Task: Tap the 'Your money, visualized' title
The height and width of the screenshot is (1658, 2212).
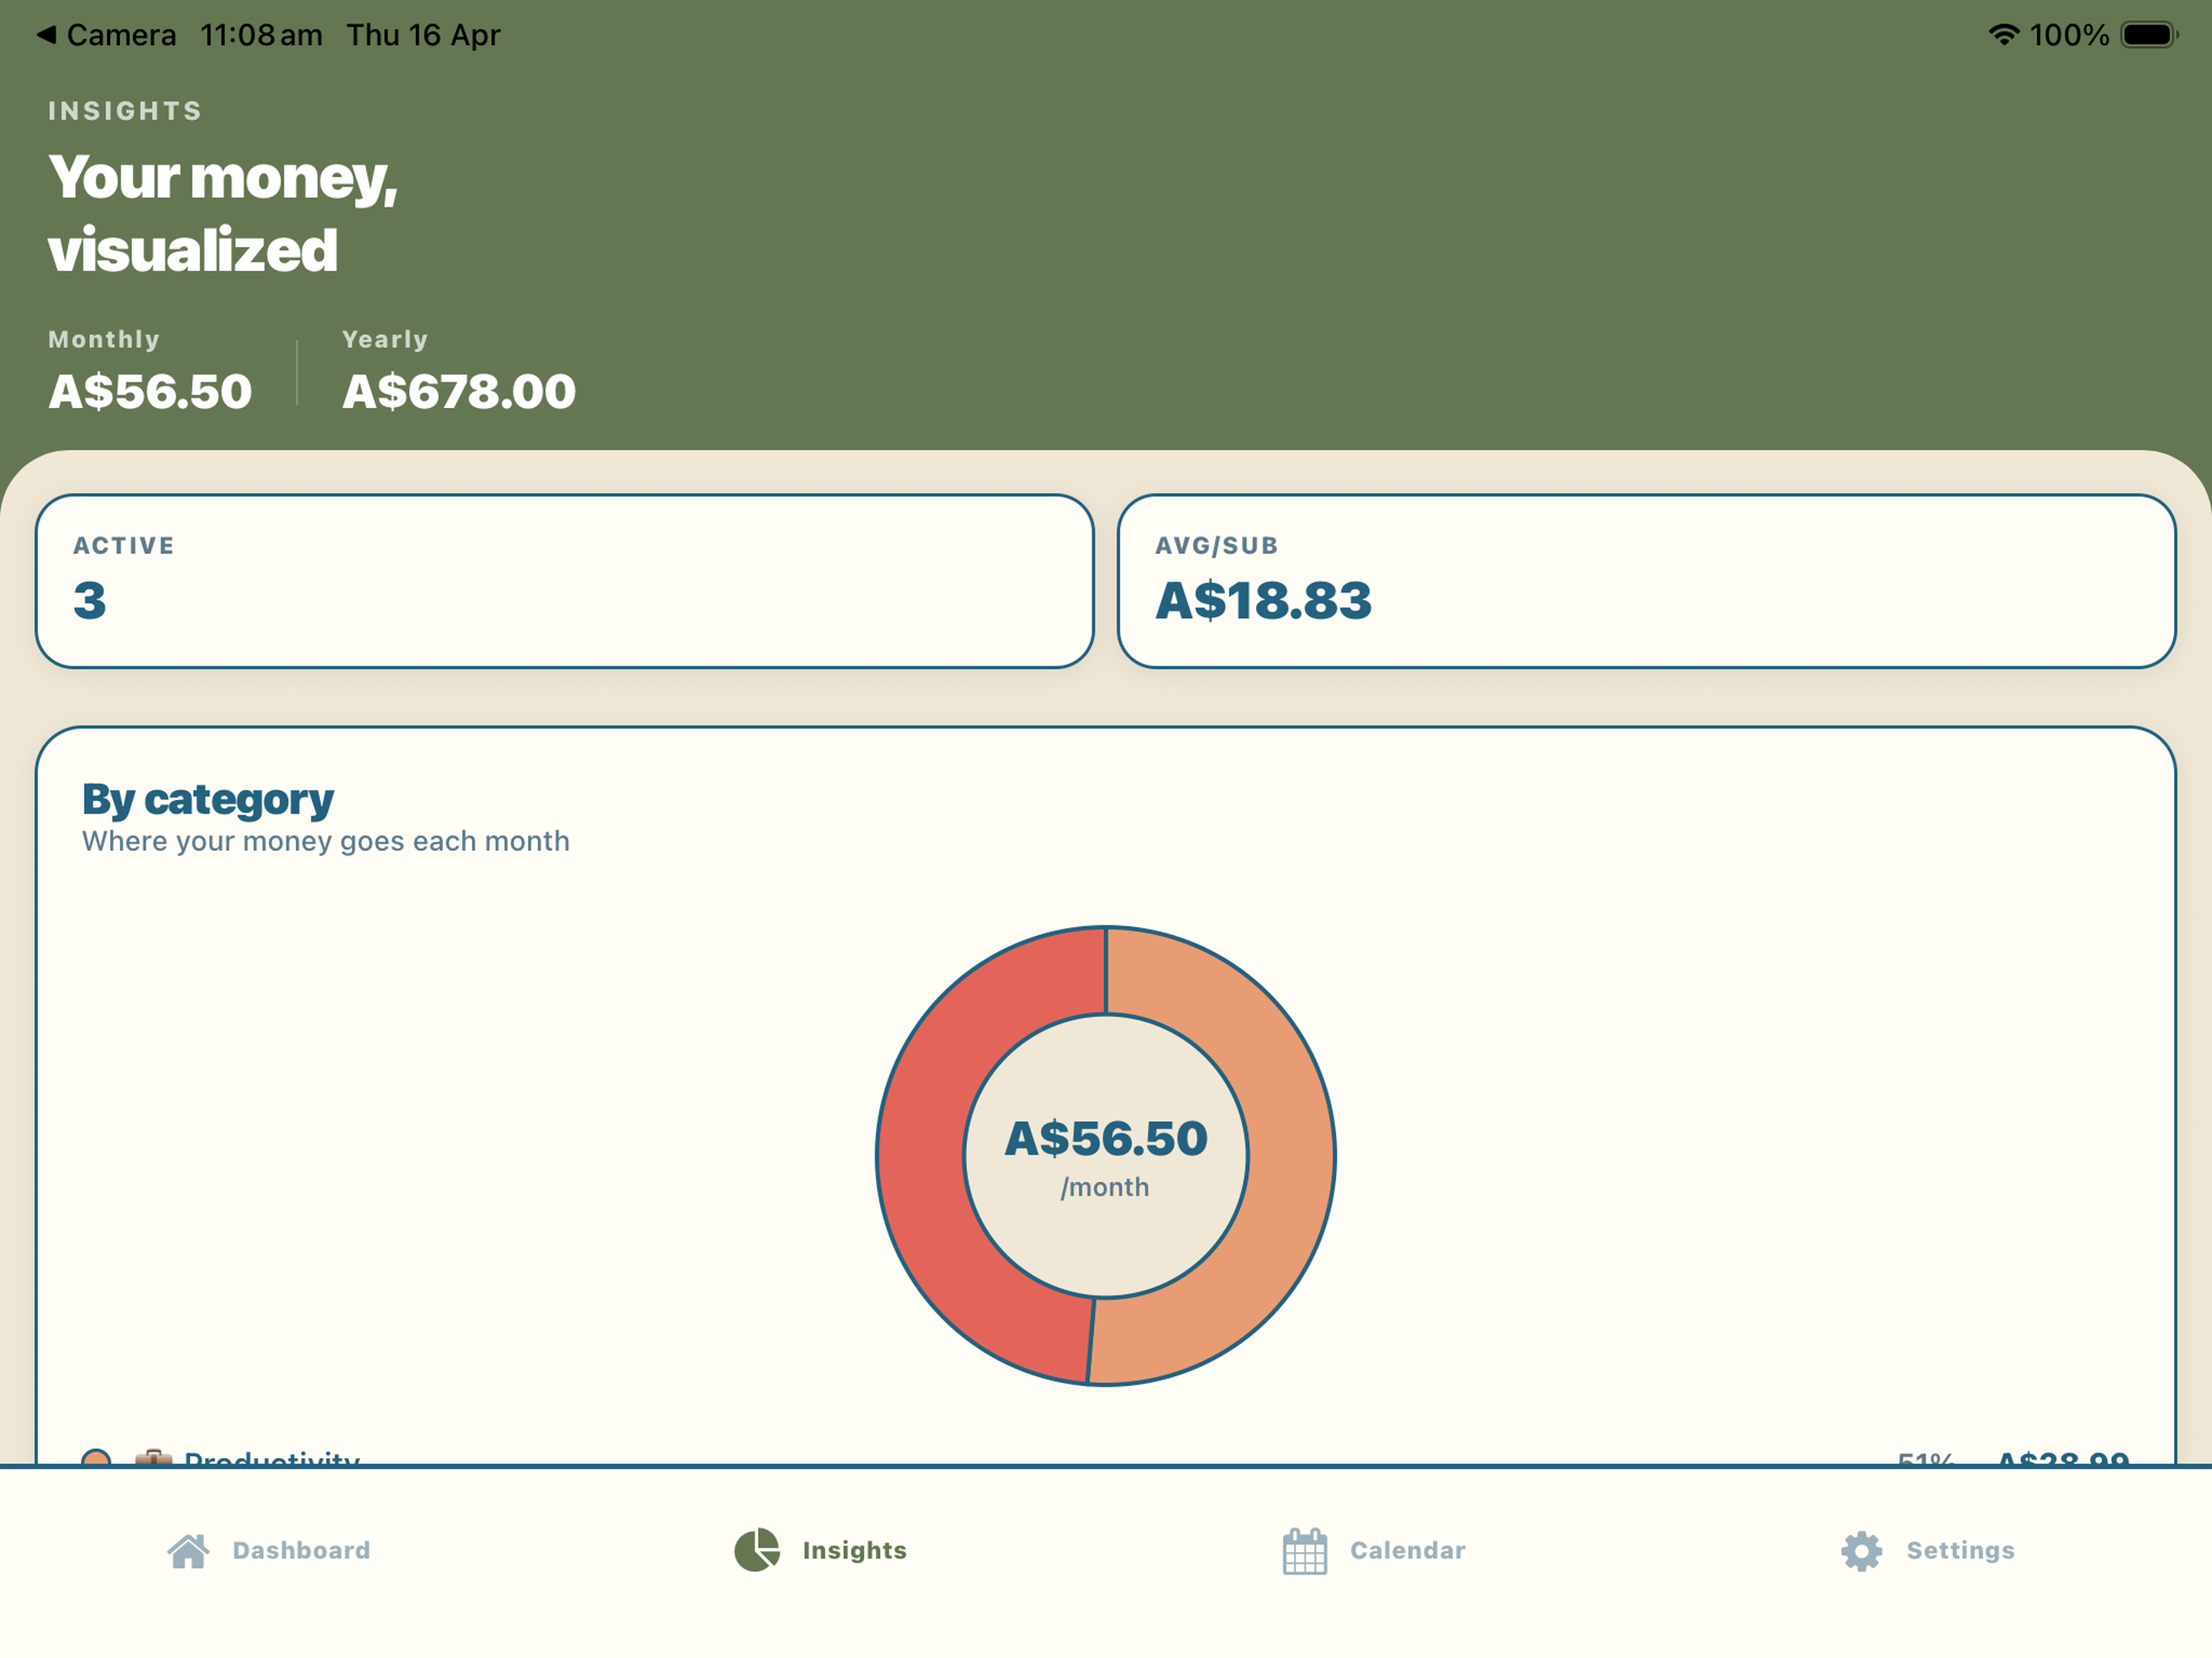Action: click(x=223, y=213)
